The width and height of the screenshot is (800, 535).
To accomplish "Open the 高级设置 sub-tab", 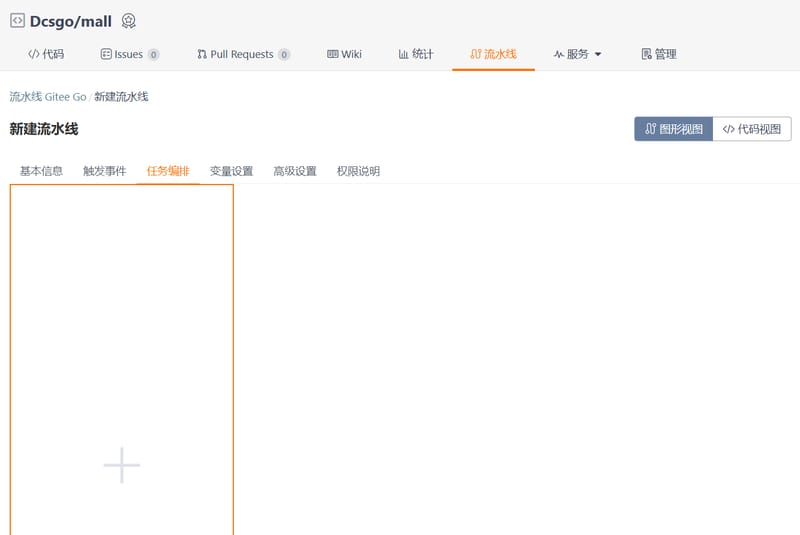I will coord(295,171).
